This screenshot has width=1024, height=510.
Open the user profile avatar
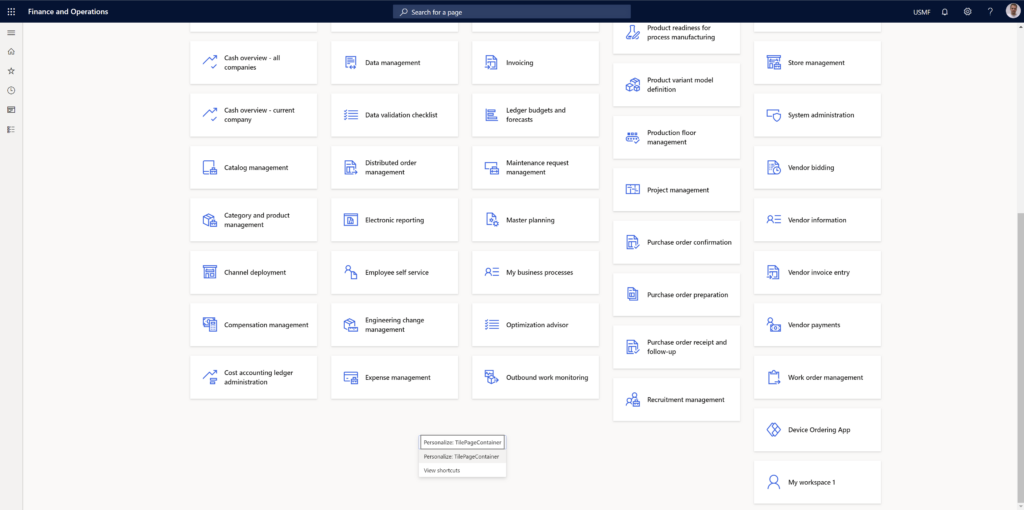[1012, 11]
